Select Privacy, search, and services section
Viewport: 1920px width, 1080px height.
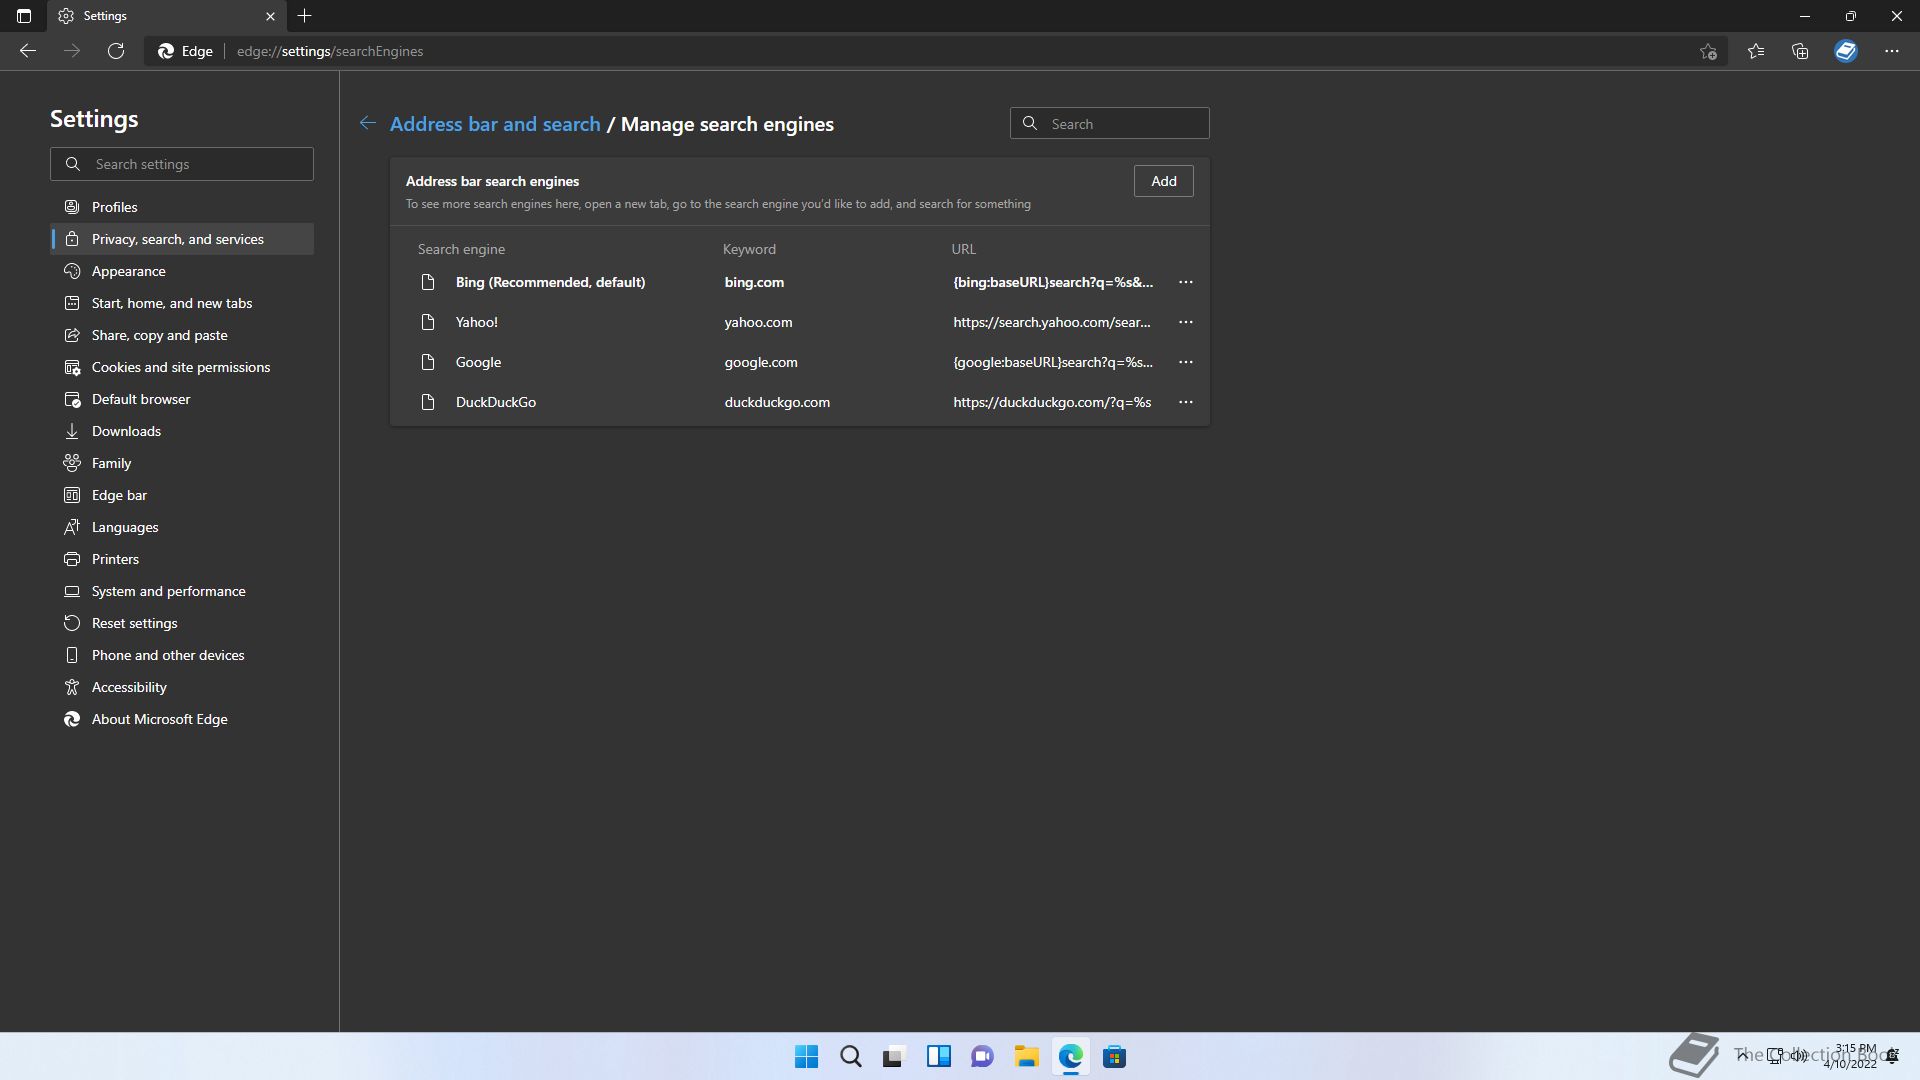tap(182, 239)
